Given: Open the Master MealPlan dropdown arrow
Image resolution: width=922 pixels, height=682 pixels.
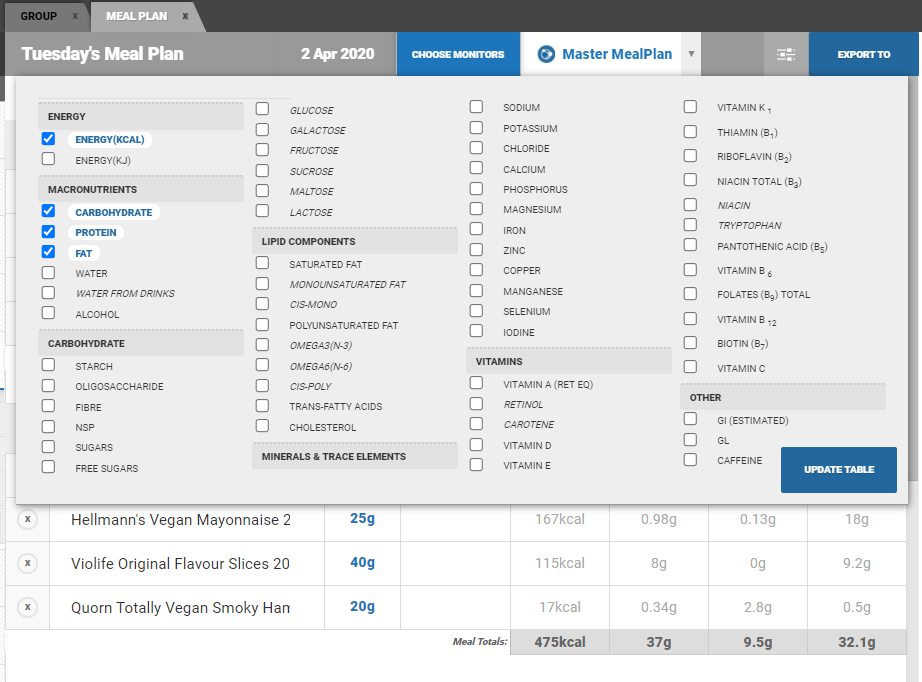Looking at the screenshot, I should coord(691,55).
